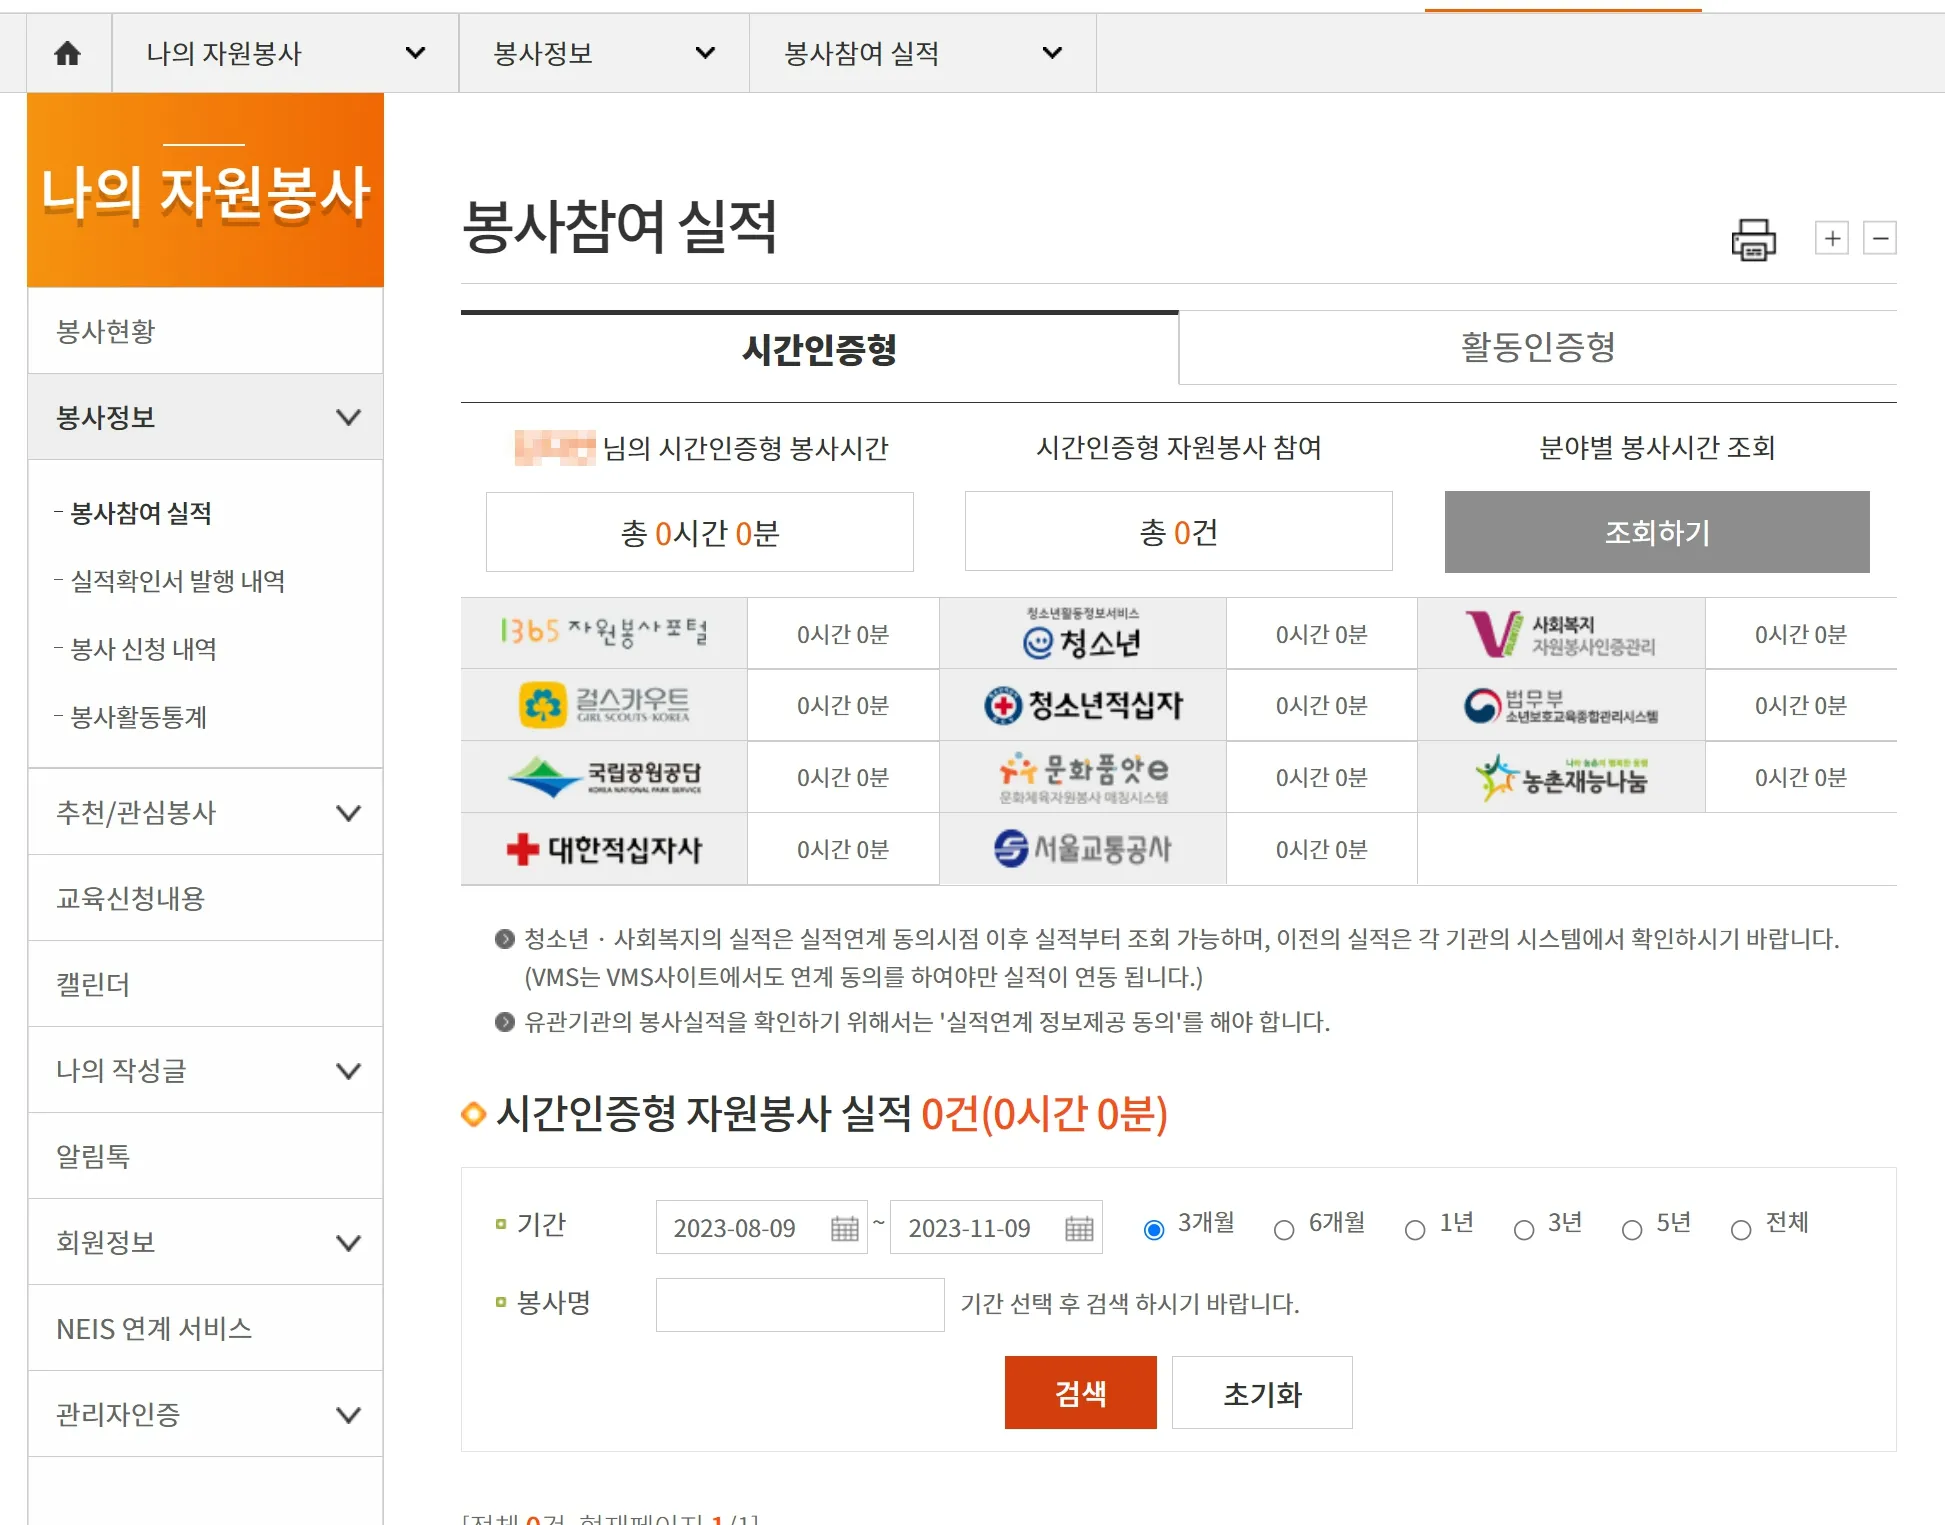Click the 대한적십자사 logo
Viewport: 1945px width, 1525px height.
tap(604, 849)
